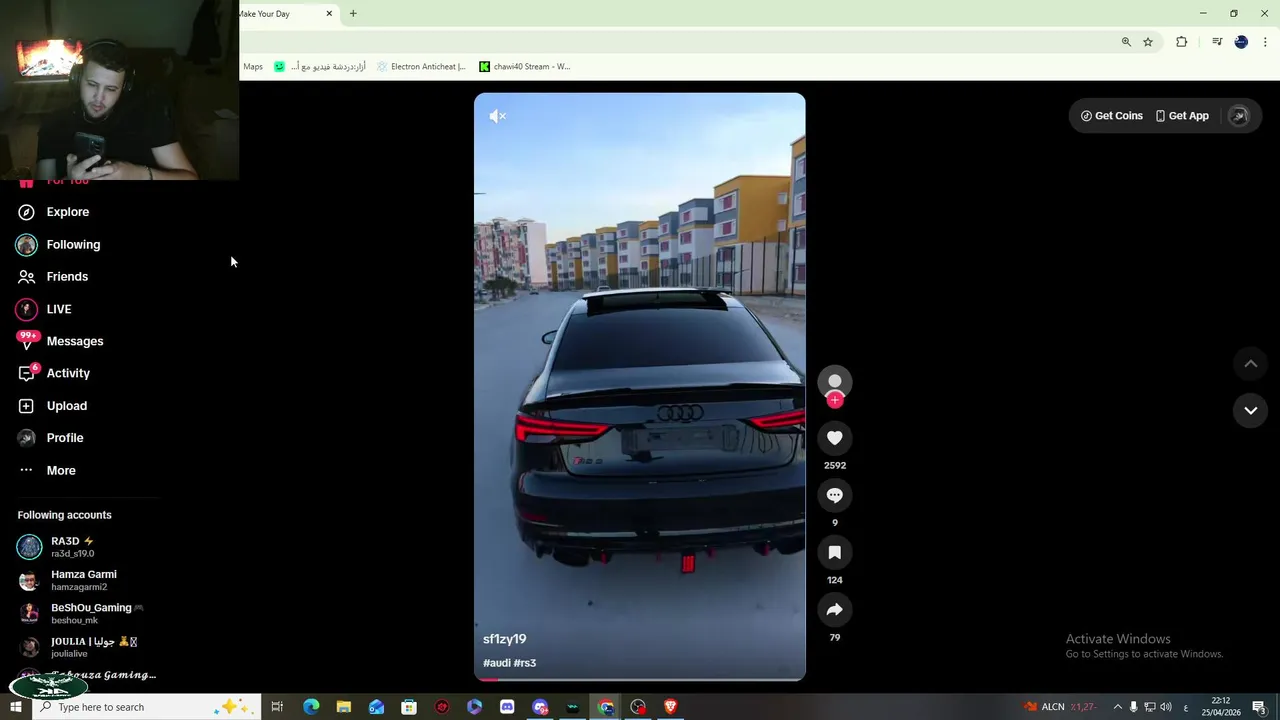Click the Get App button
Image resolution: width=1280 pixels, height=720 pixels.
pos(1181,116)
